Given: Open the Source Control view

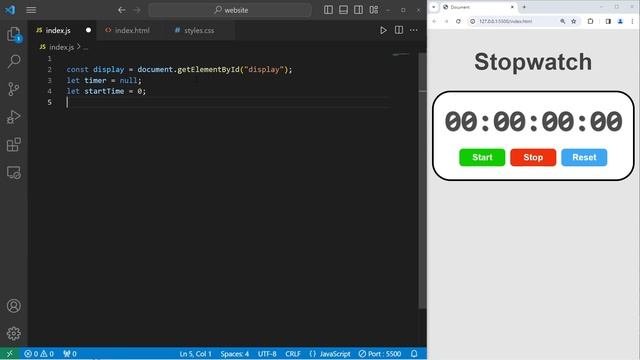Looking at the screenshot, I should click(x=14, y=89).
